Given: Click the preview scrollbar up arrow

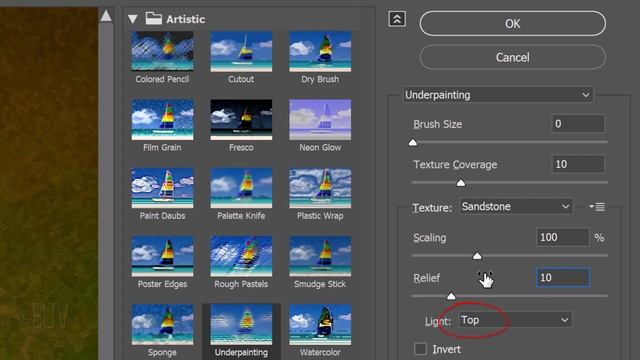Looking at the screenshot, I should [x=106, y=16].
